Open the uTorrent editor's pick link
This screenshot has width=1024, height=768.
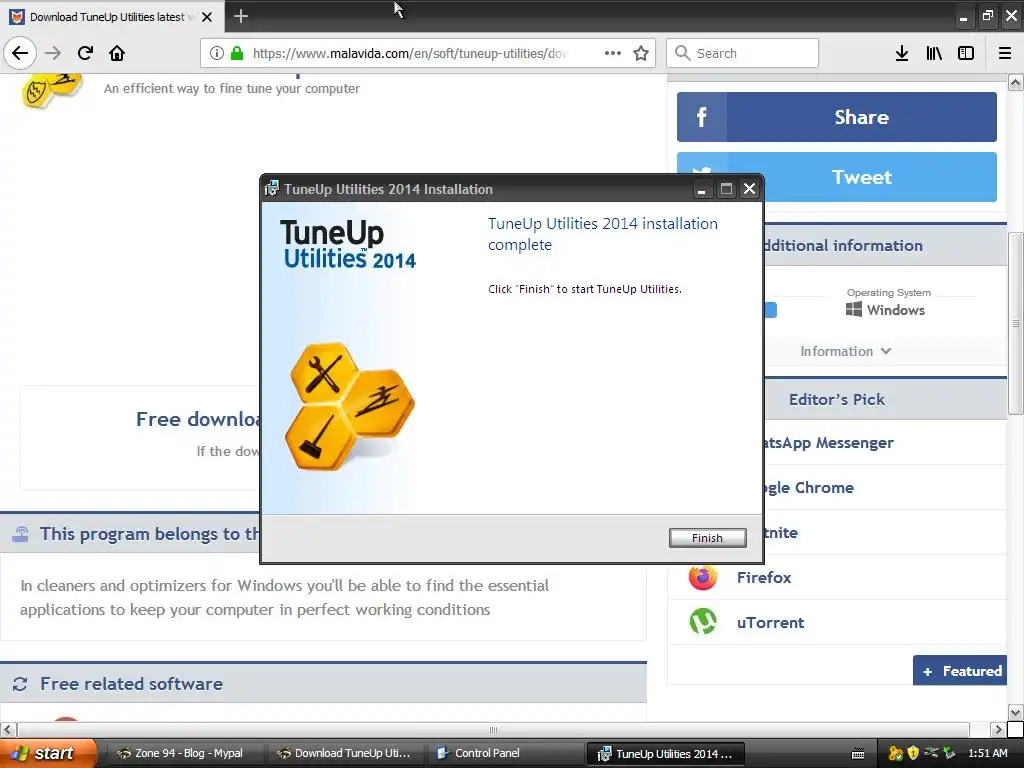(x=771, y=622)
